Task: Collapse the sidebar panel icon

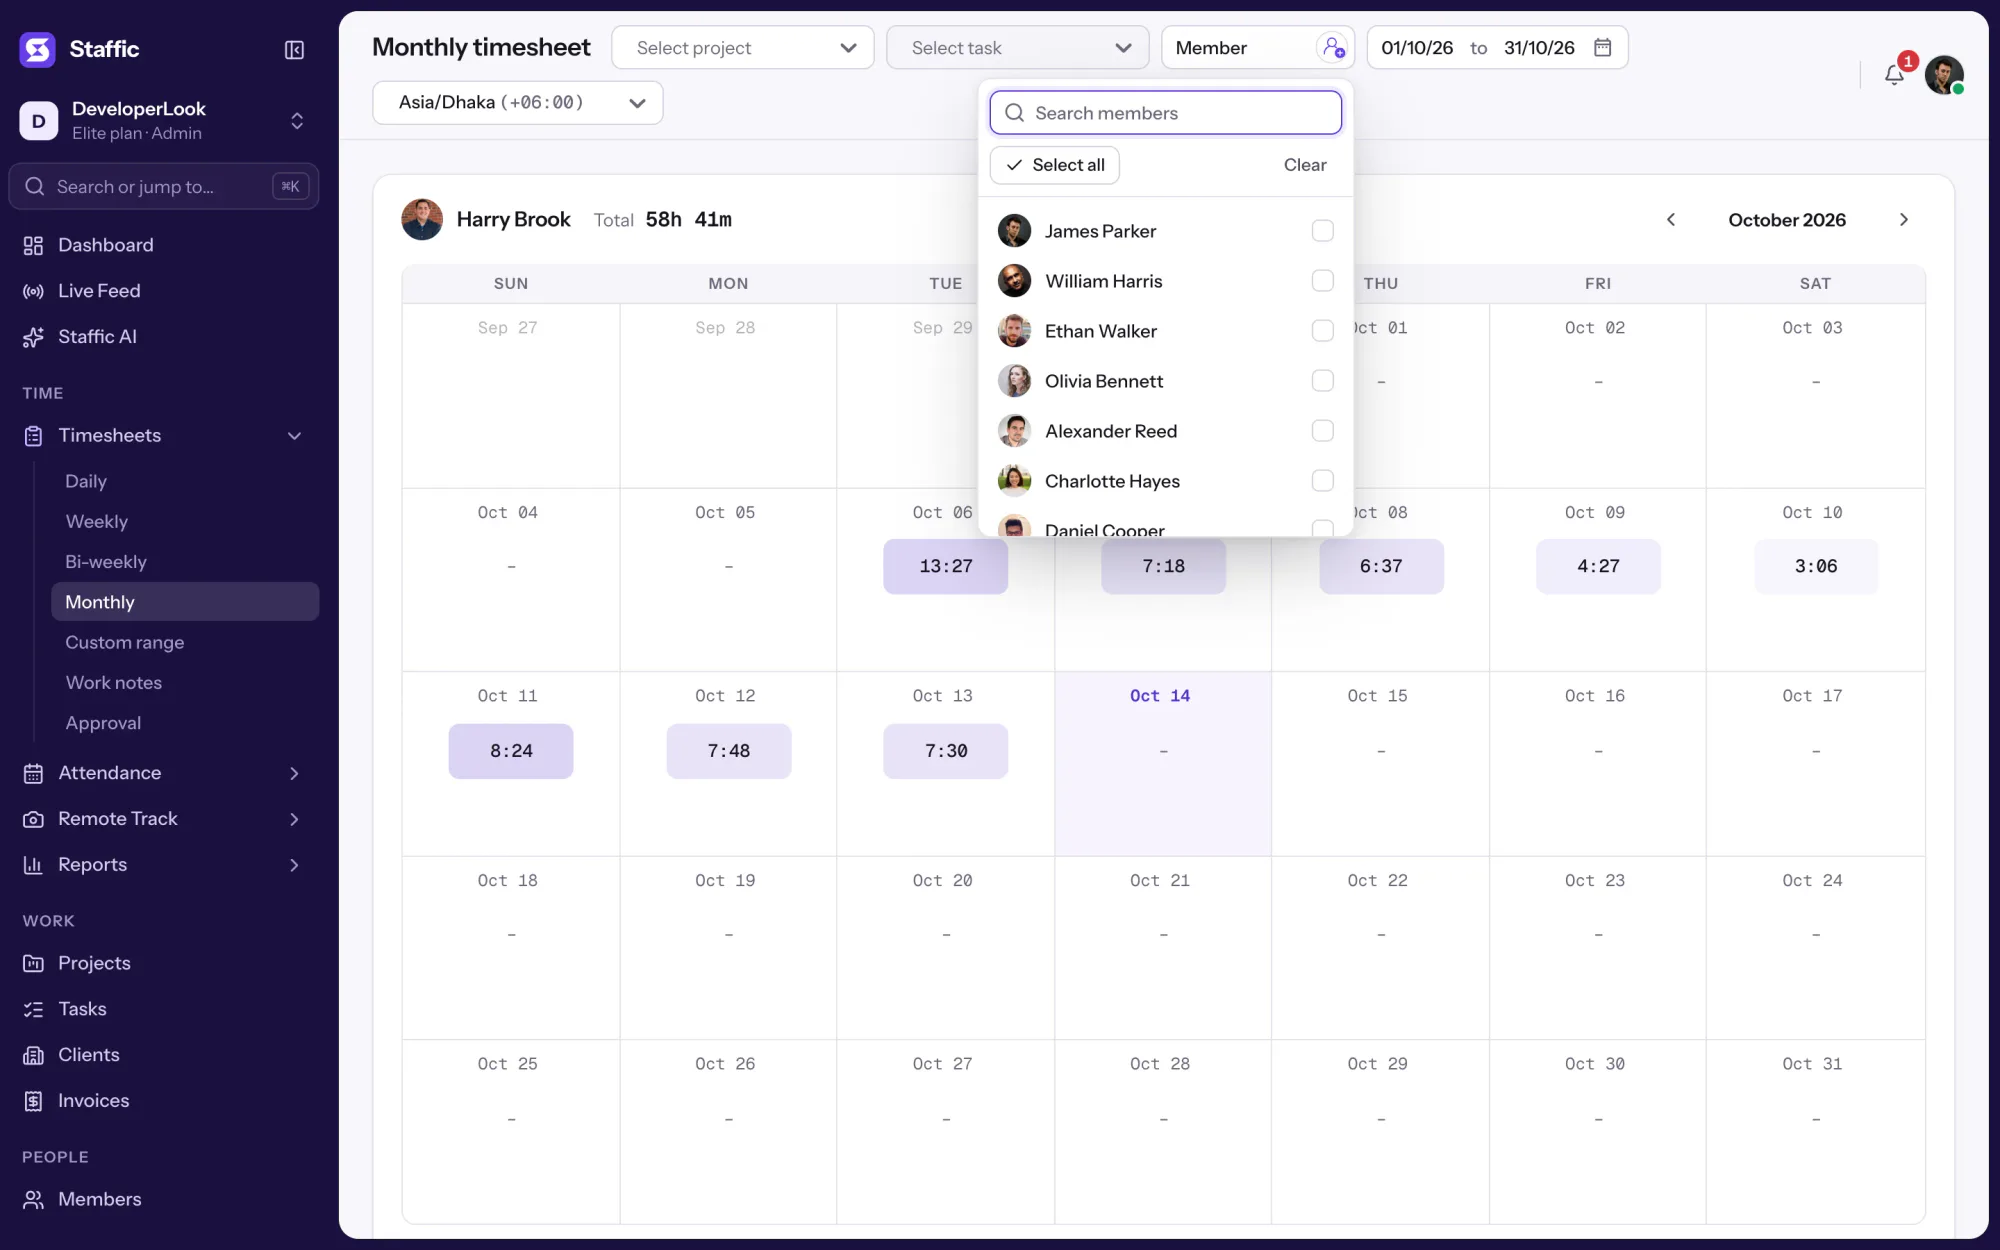Action: [294, 50]
